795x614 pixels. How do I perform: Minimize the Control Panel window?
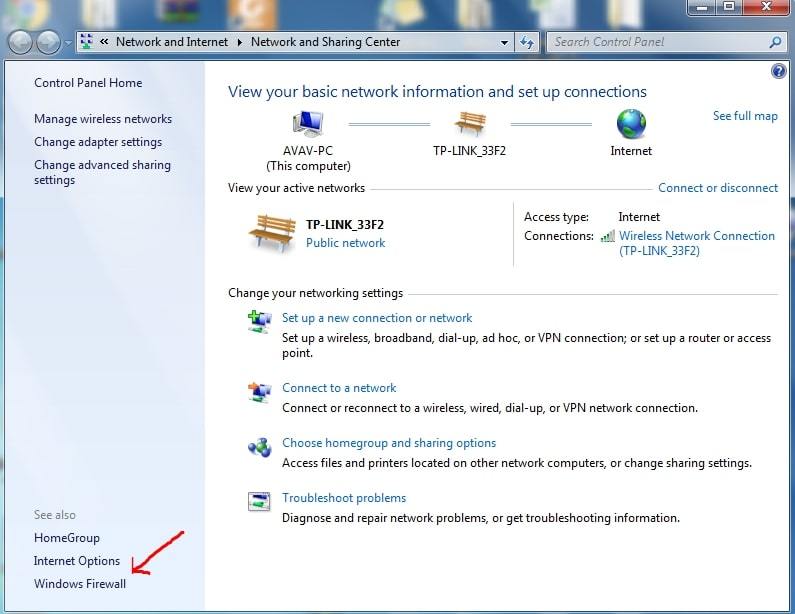702,7
